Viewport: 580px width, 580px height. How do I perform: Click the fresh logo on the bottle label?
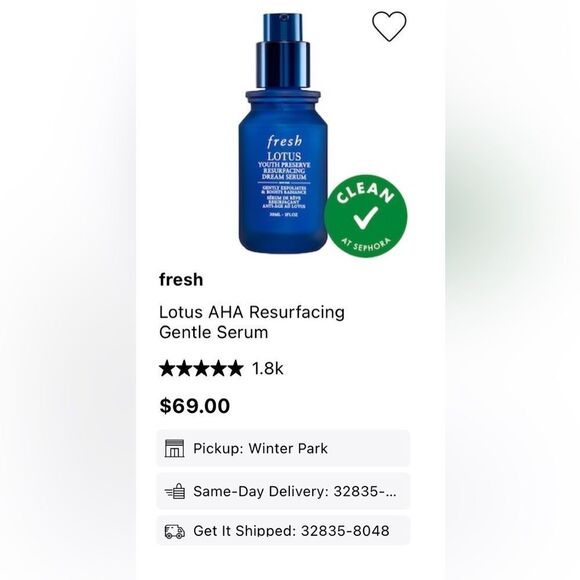tap(284, 141)
